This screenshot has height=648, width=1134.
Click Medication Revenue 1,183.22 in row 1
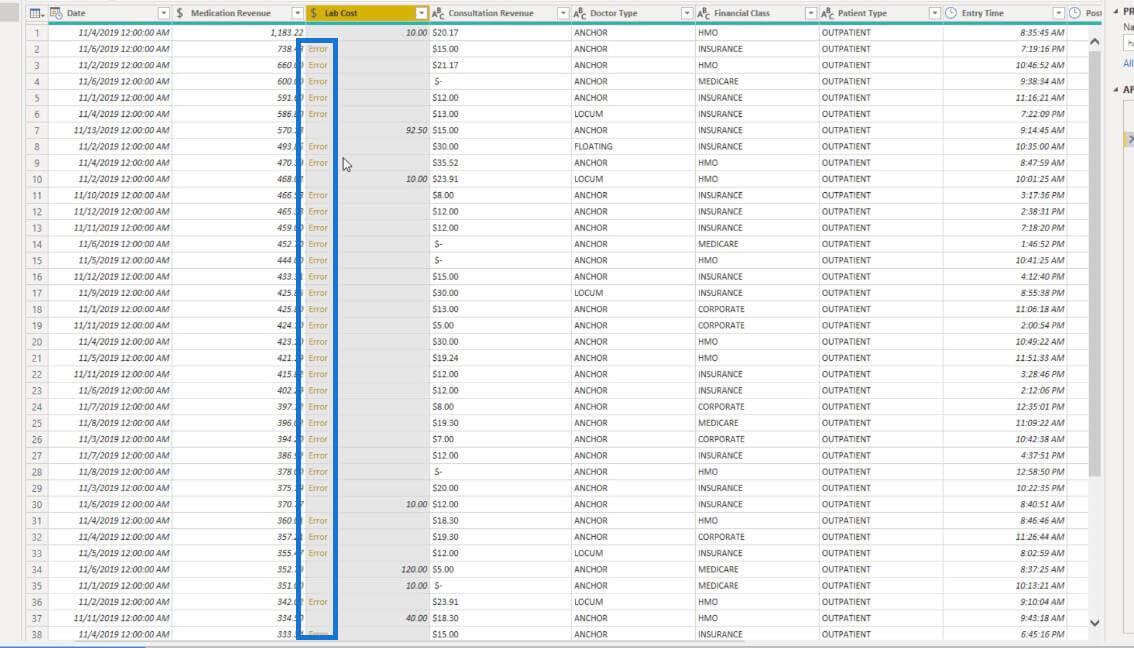point(286,33)
